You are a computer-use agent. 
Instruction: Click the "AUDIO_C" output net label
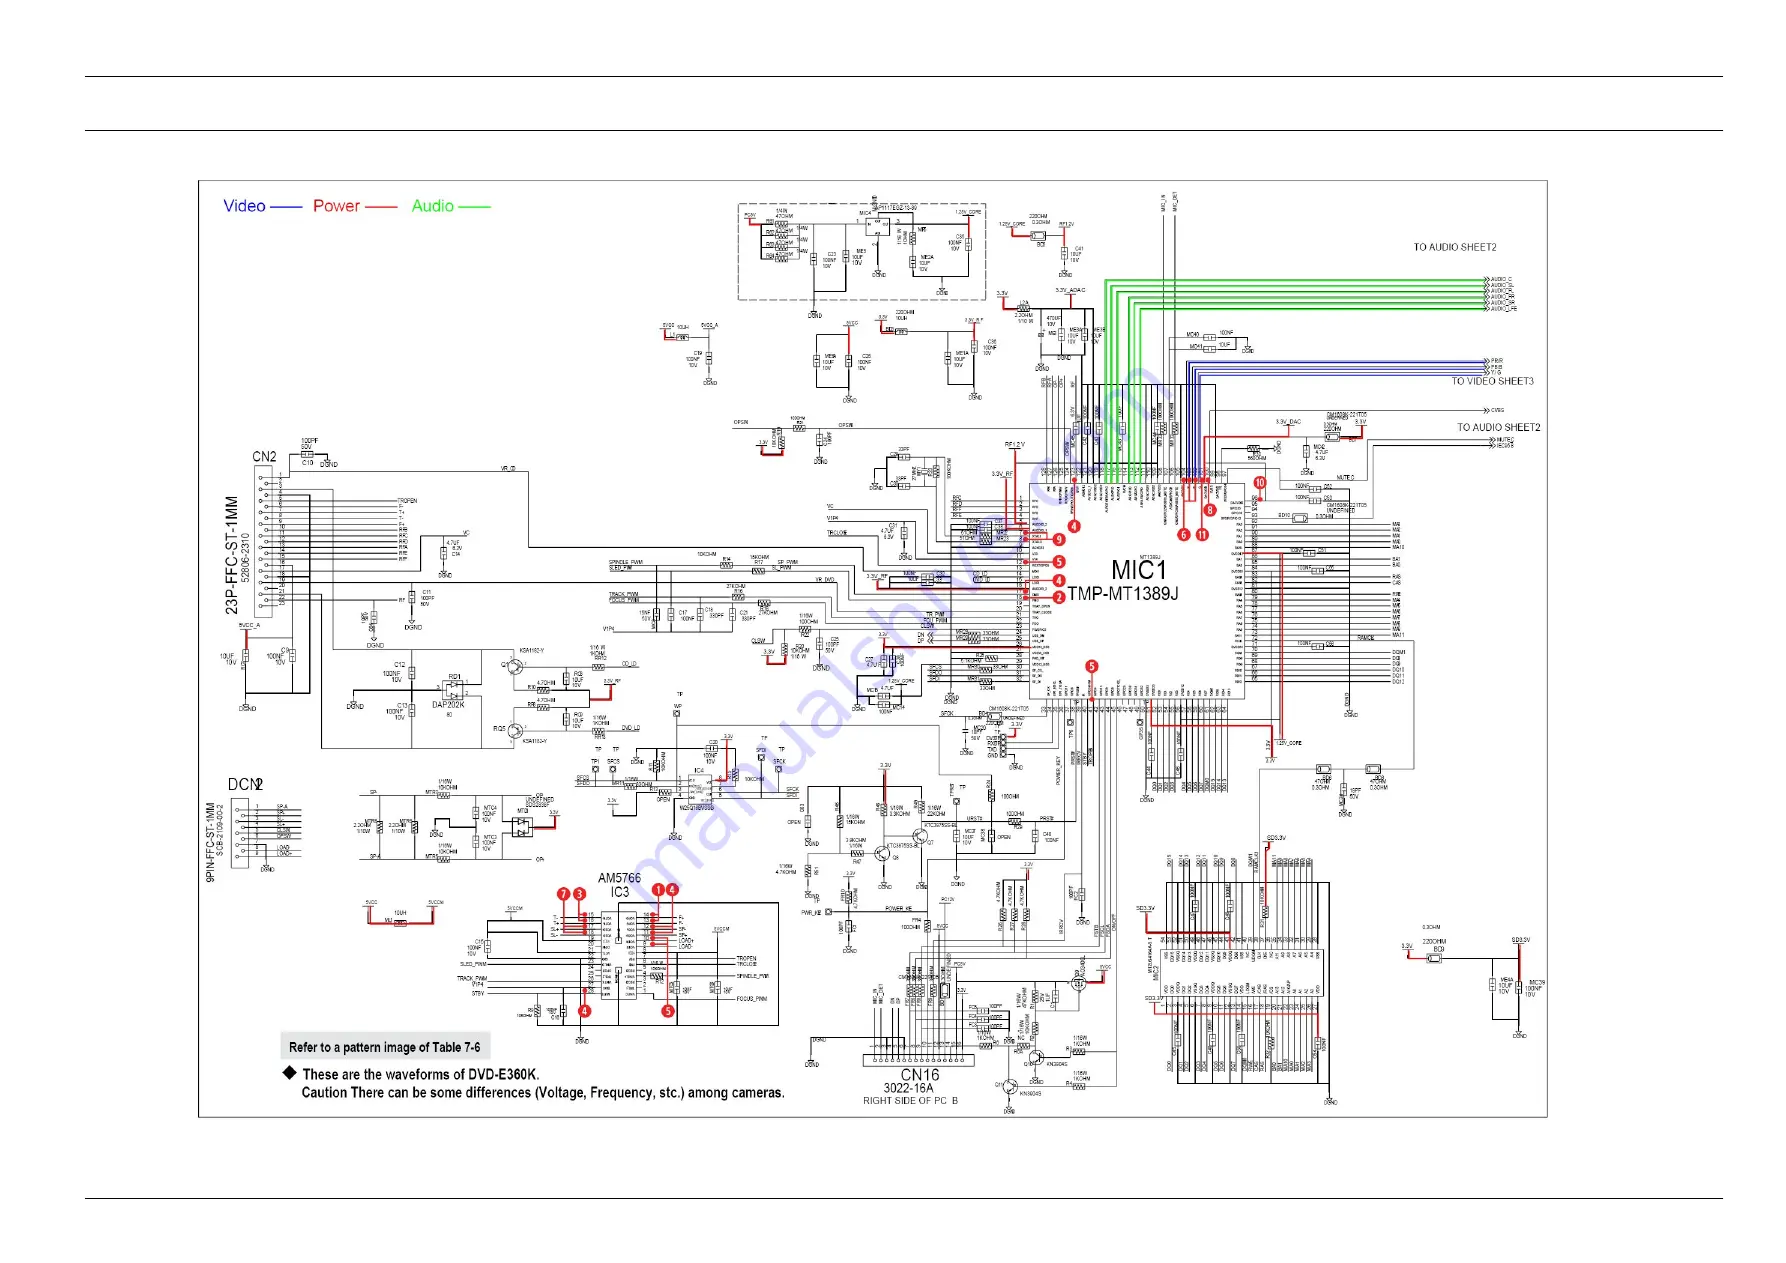[1501, 280]
